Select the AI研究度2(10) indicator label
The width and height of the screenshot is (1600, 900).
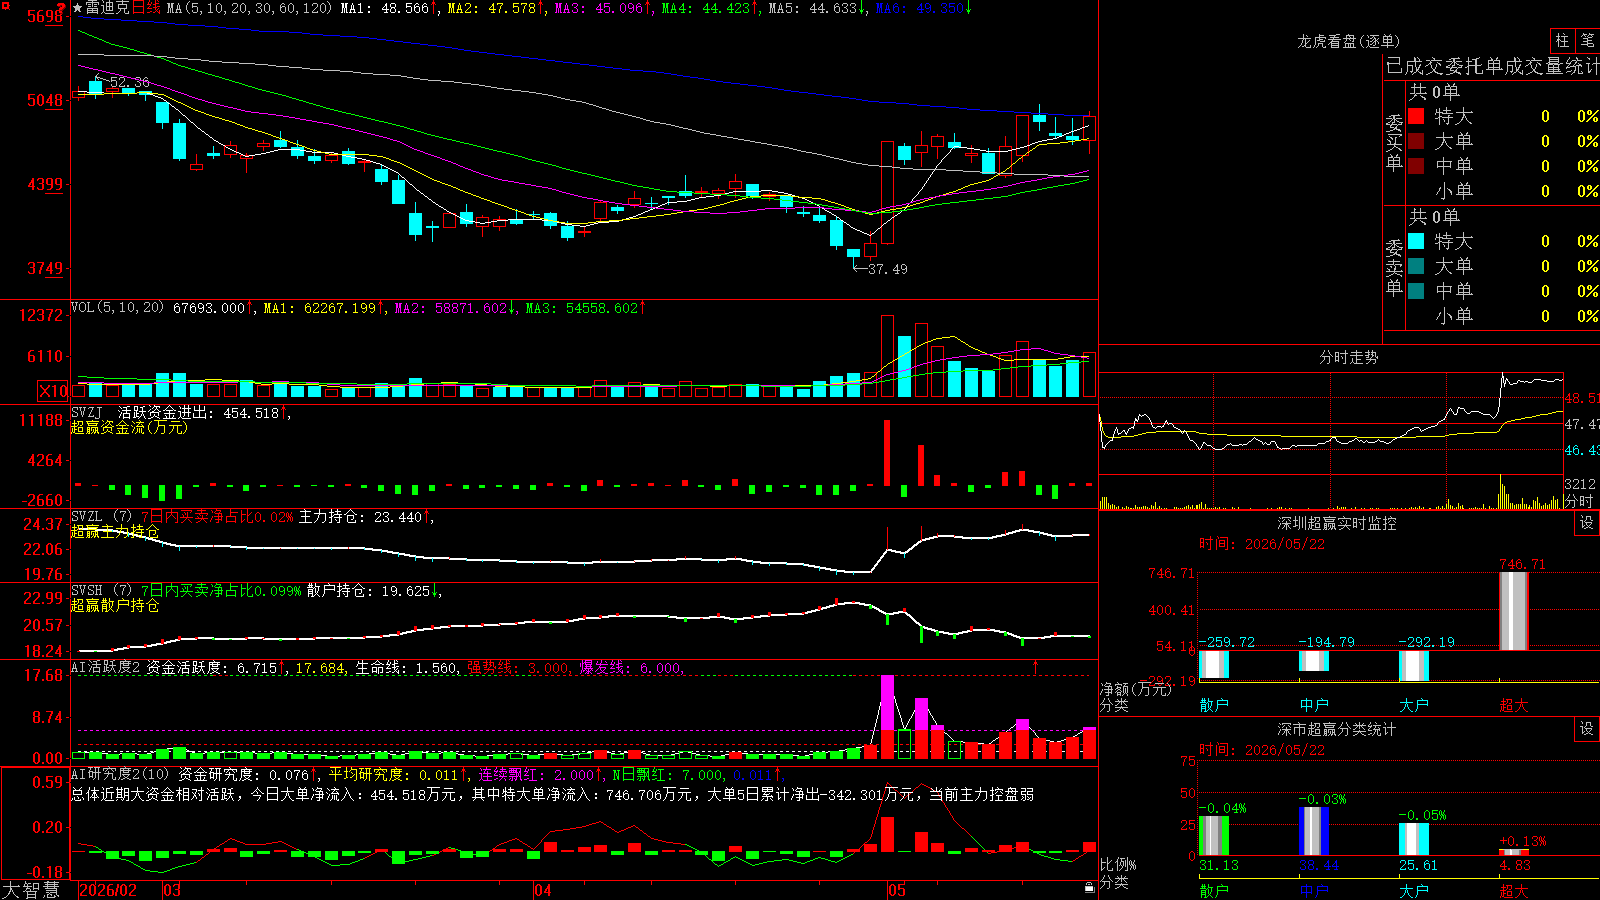pos(121,775)
